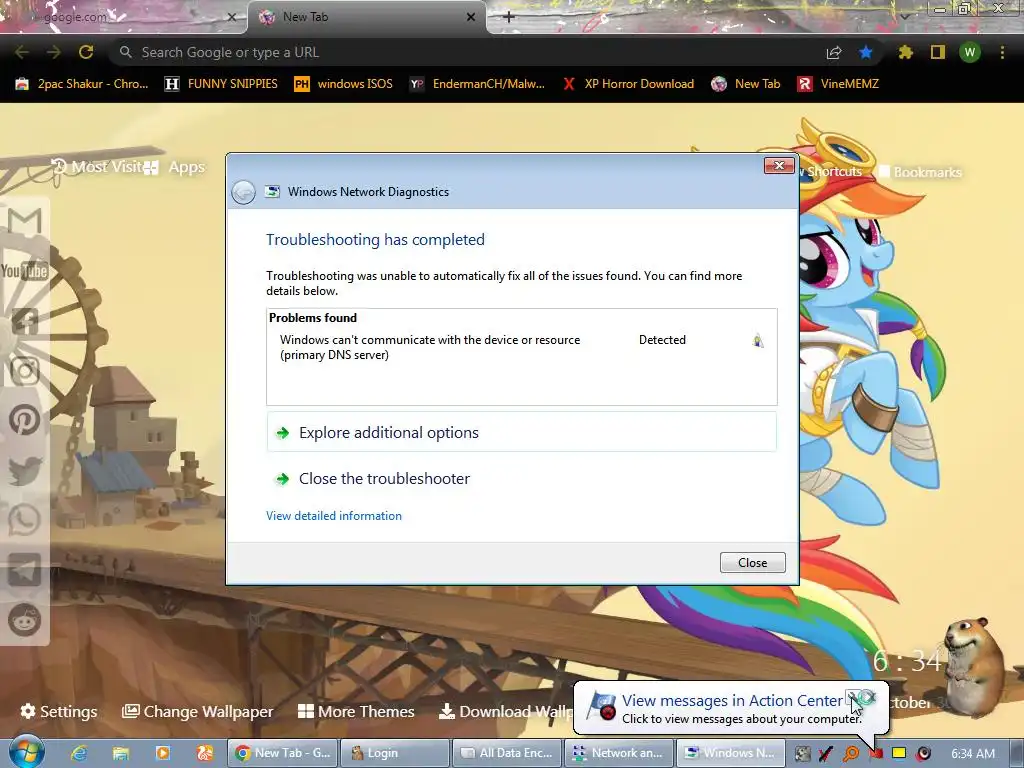Click the Action Center flag tray icon

[x=876, y=754]
